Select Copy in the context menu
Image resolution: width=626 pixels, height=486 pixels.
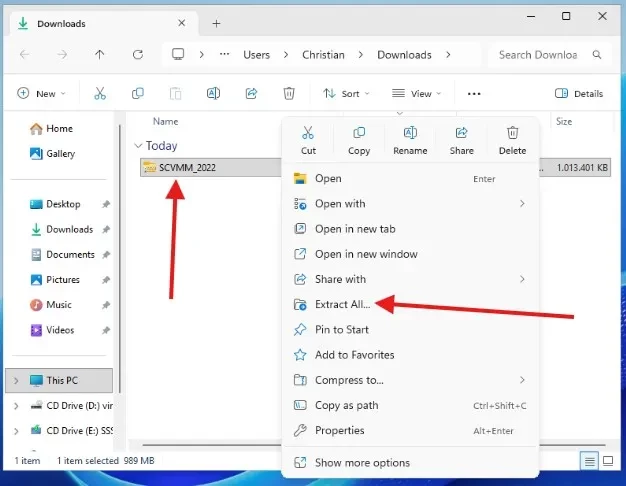(x=359, y=141)
